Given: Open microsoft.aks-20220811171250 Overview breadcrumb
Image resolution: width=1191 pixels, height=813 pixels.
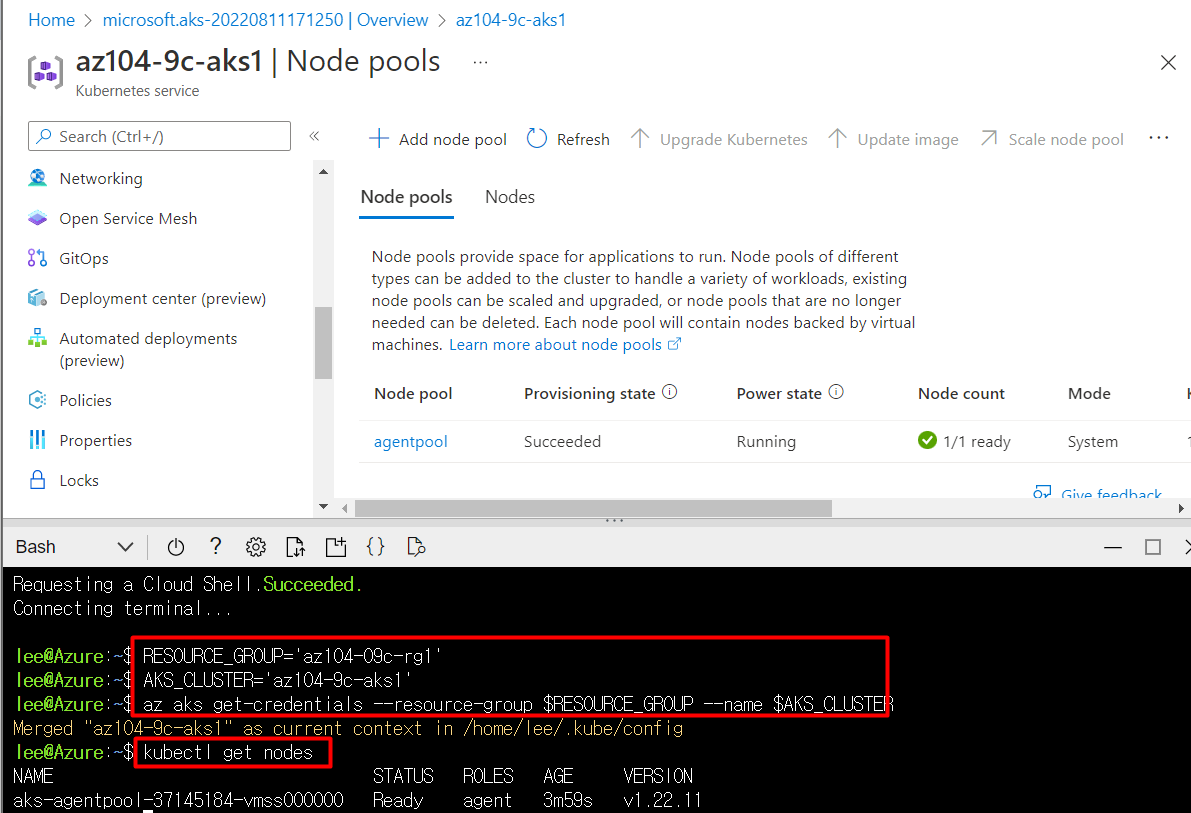Looking at the screenshot, I should point(265,20).
